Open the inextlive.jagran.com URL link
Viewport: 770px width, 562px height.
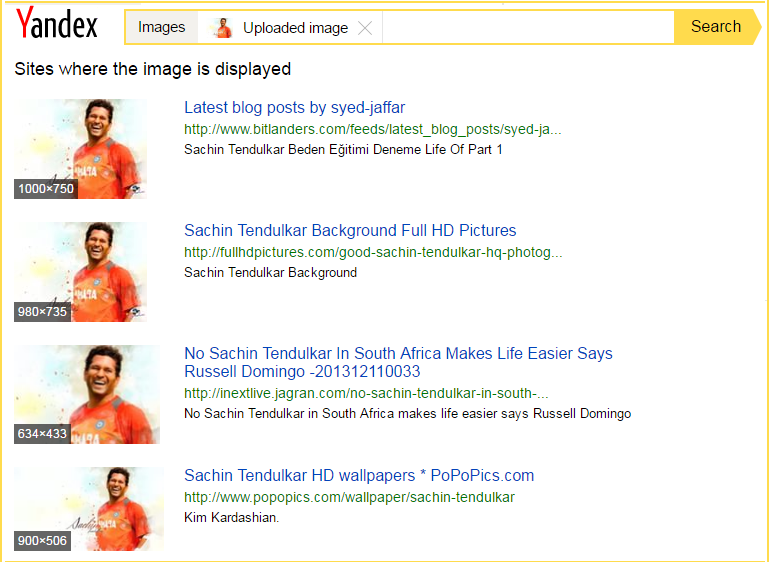366,393
